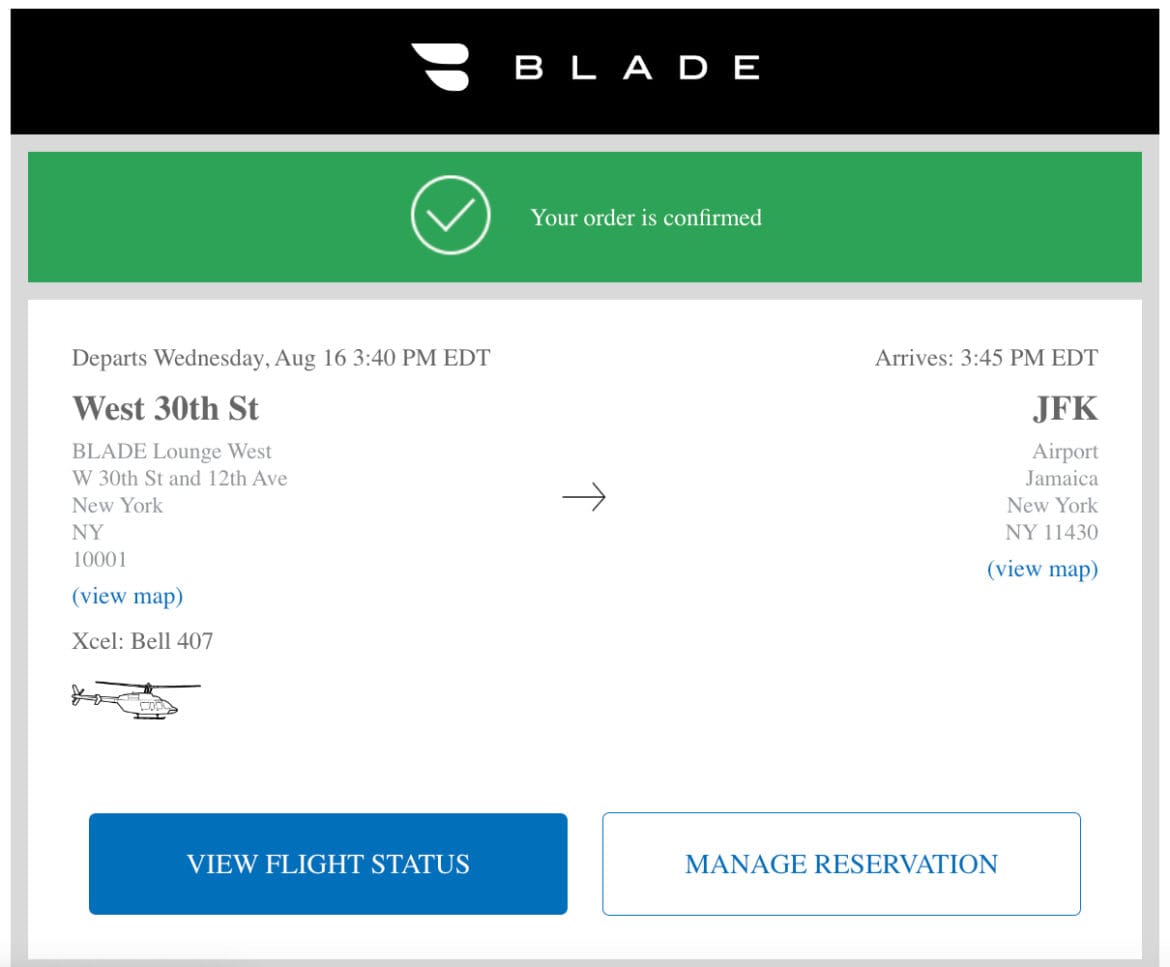Click the departure time 'Aug 16 3:40 PM EDT'

pos(280,358)
